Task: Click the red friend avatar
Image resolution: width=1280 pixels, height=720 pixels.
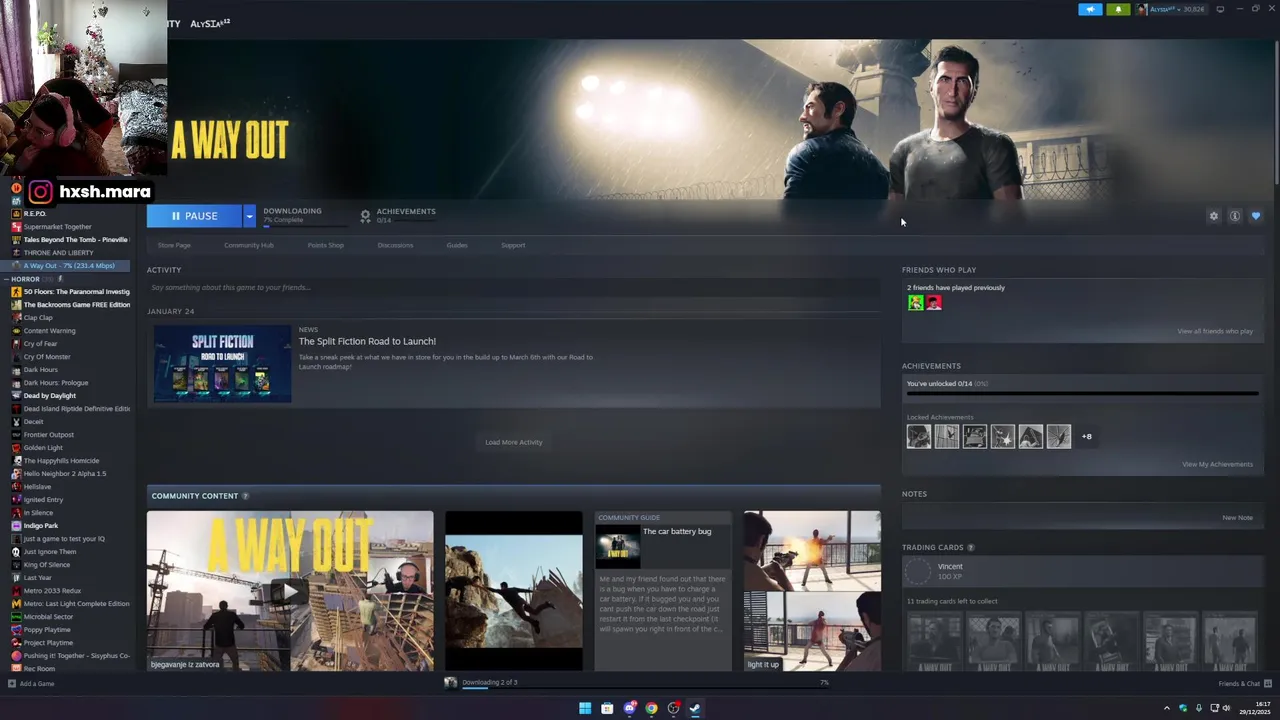Action: tap(934, 302)
